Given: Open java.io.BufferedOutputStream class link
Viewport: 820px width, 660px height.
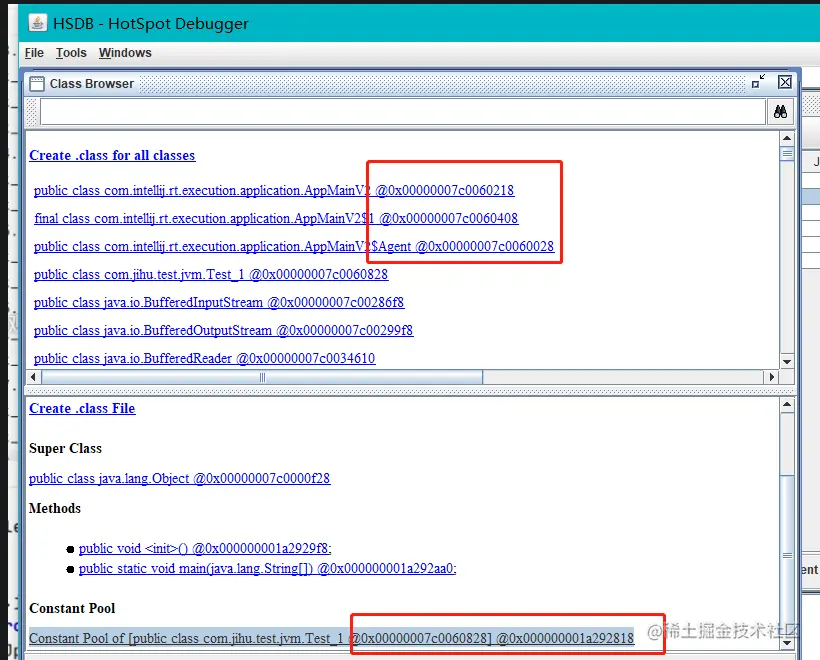Looking at the screenshot, I should coord(223,331).
